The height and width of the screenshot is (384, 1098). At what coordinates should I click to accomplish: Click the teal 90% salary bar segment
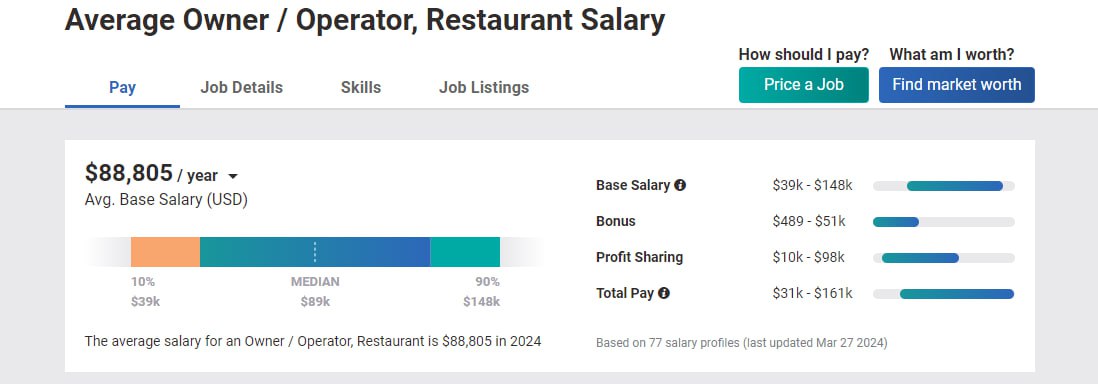click(465, 252)
